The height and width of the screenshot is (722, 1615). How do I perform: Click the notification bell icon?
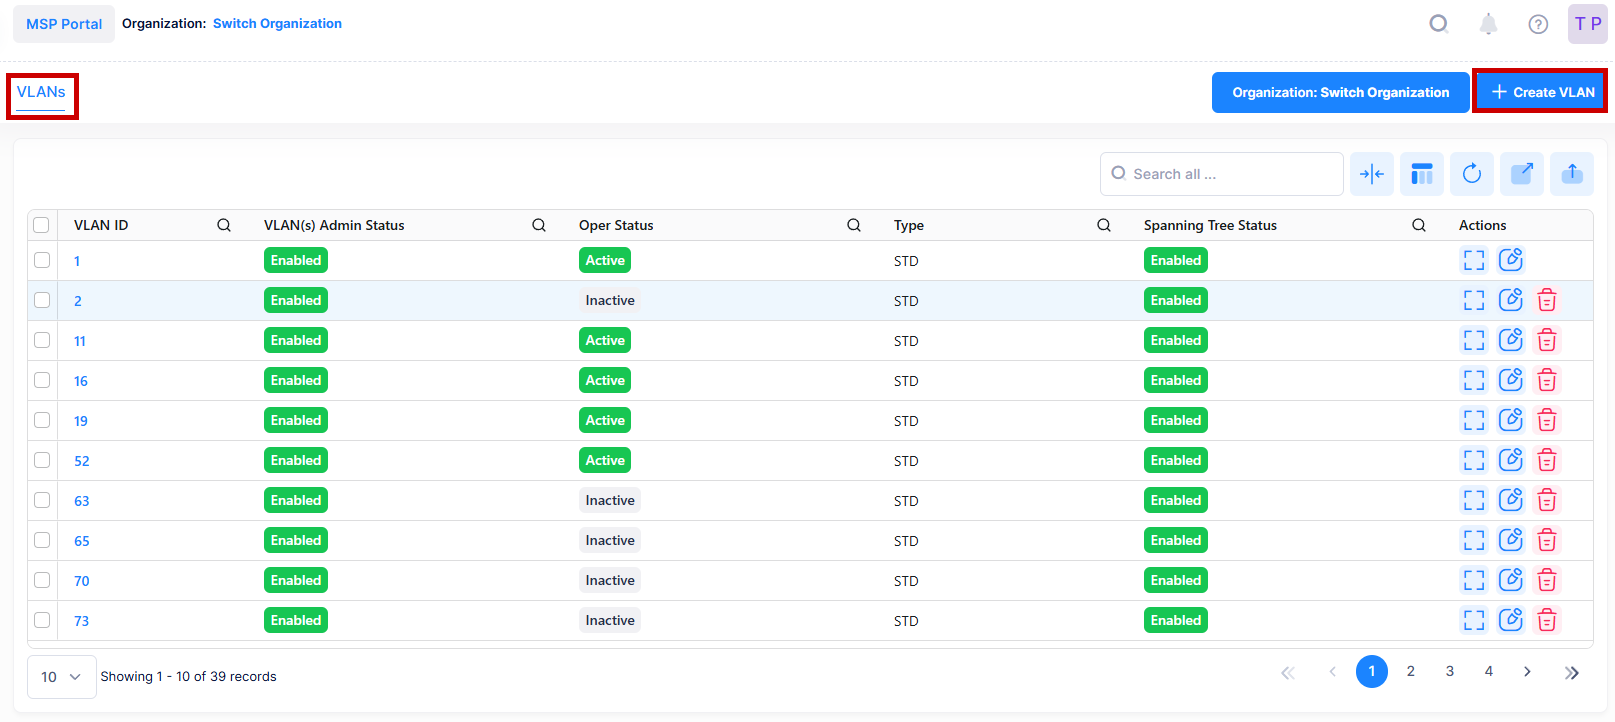[1488, 24]
